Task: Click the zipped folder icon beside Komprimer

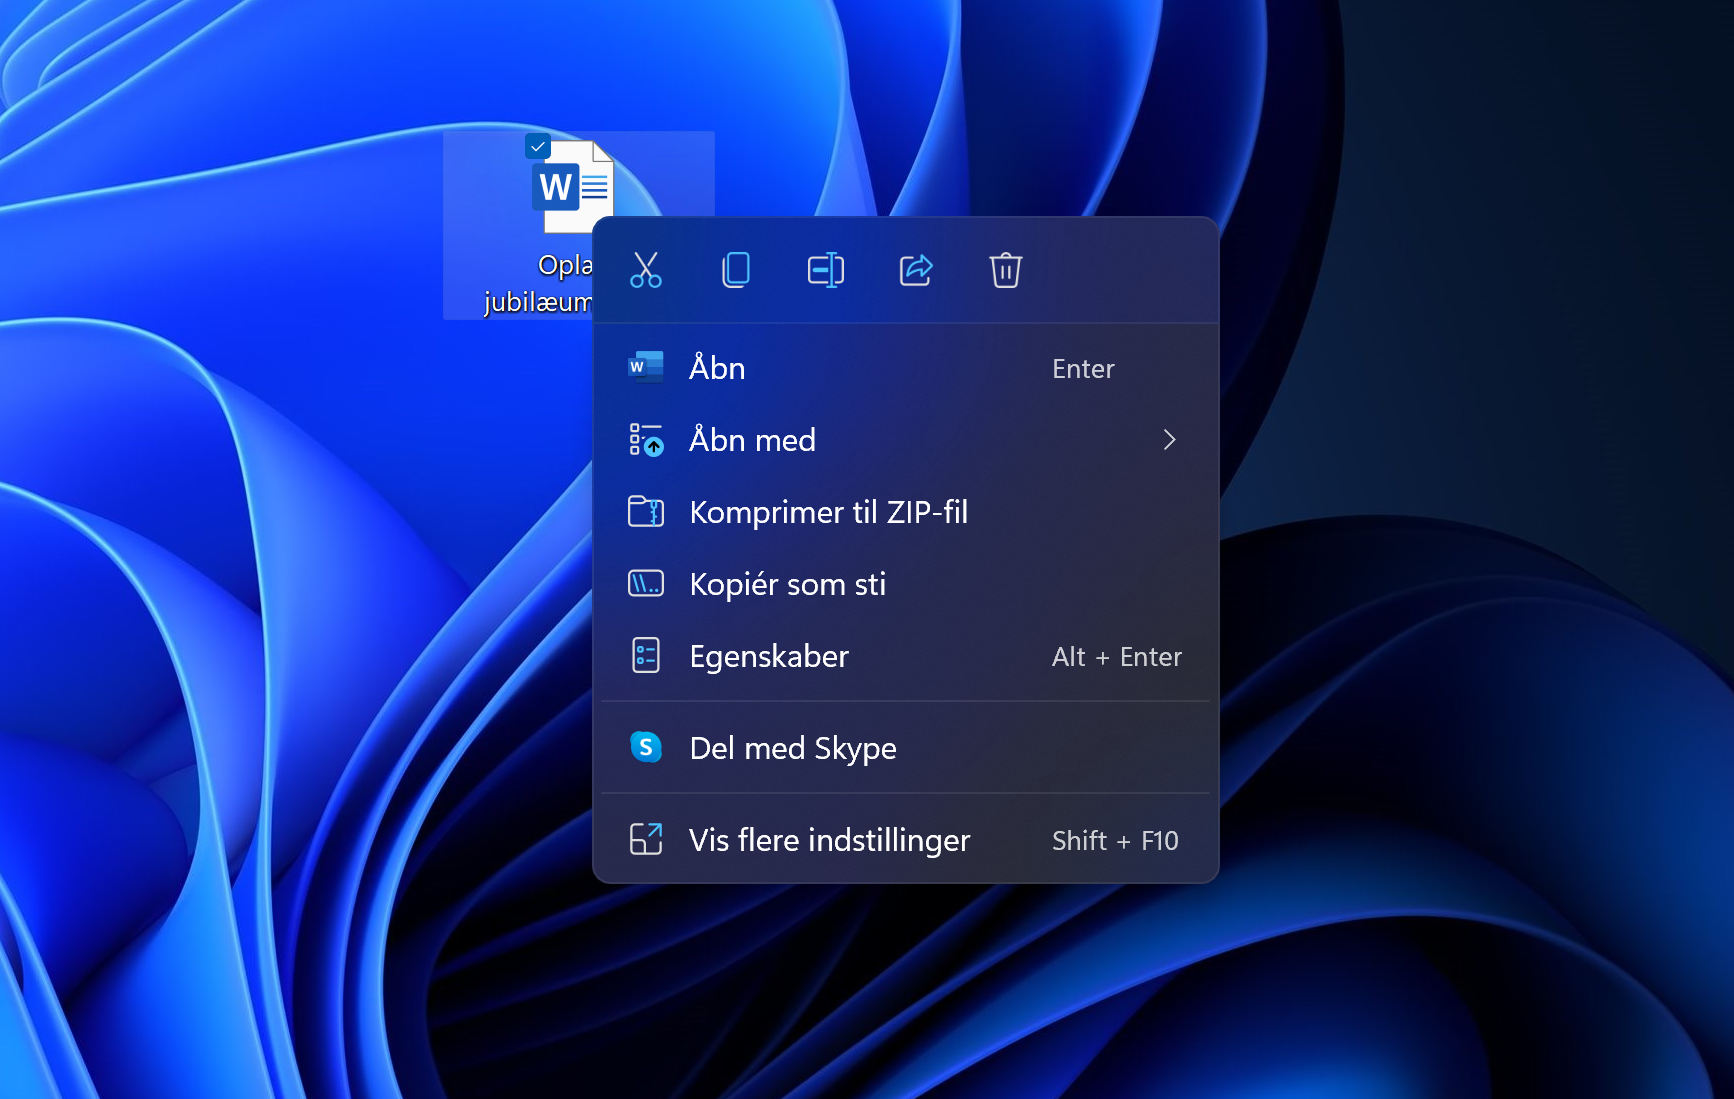Action: pyautogui.click(x=646, y=512)
